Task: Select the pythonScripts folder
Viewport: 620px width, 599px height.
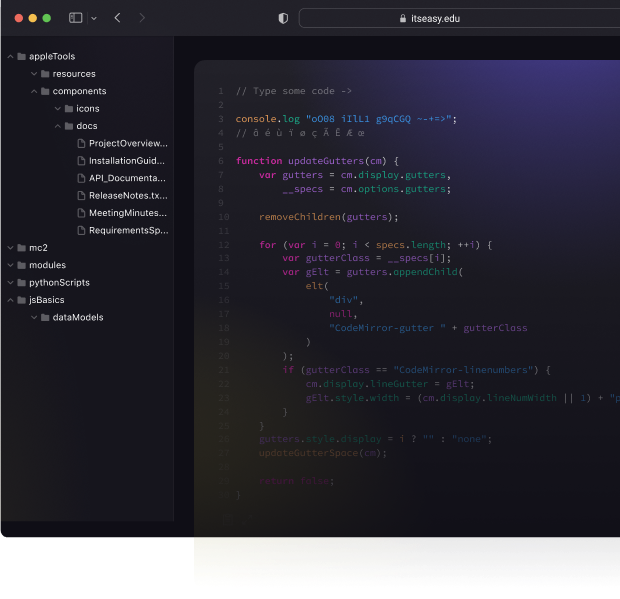Action: pos(60,282)
